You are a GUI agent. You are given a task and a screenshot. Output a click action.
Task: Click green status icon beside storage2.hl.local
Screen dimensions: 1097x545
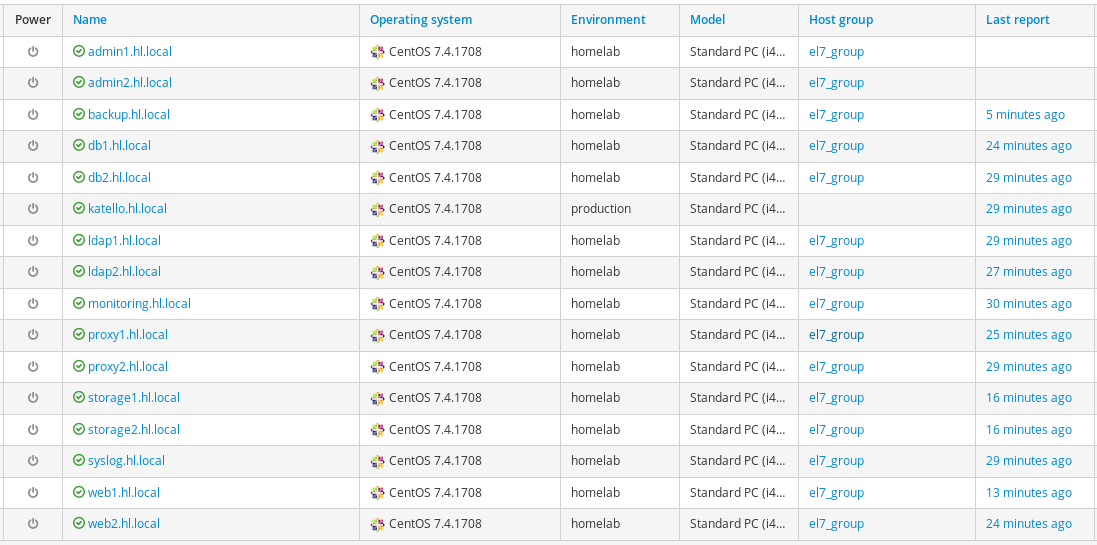pyautogui.click(x=79, y=429)
